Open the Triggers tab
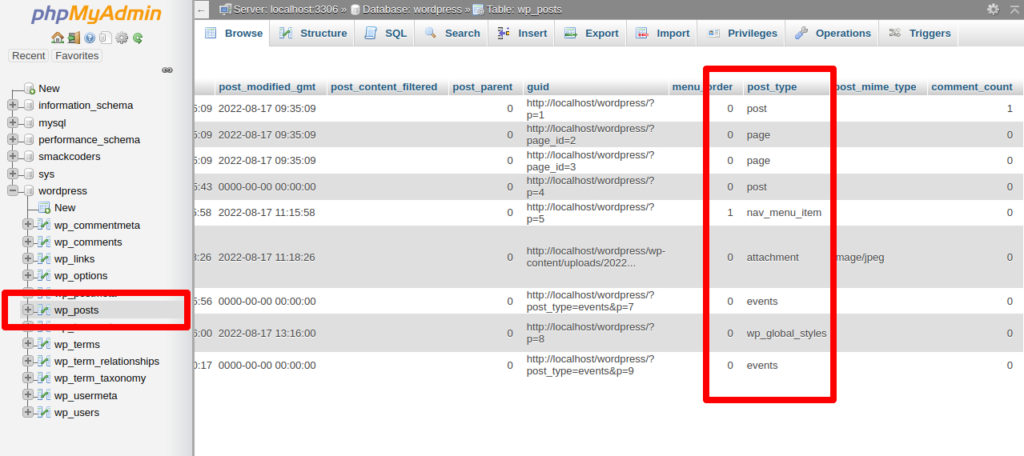 tap(920, 33)
